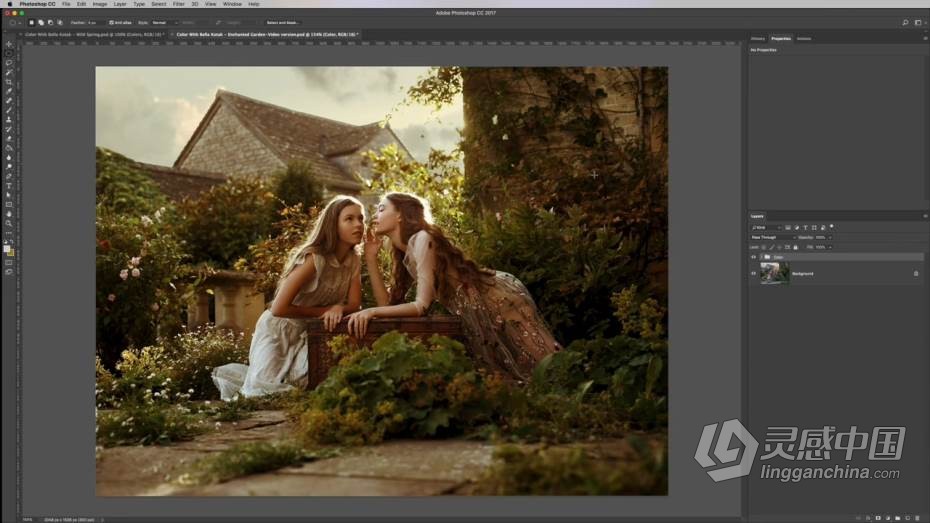The height and width of the screenshot is (523, 930).
Task: Hide the Color group layer
Action: (x=754, y=257)
